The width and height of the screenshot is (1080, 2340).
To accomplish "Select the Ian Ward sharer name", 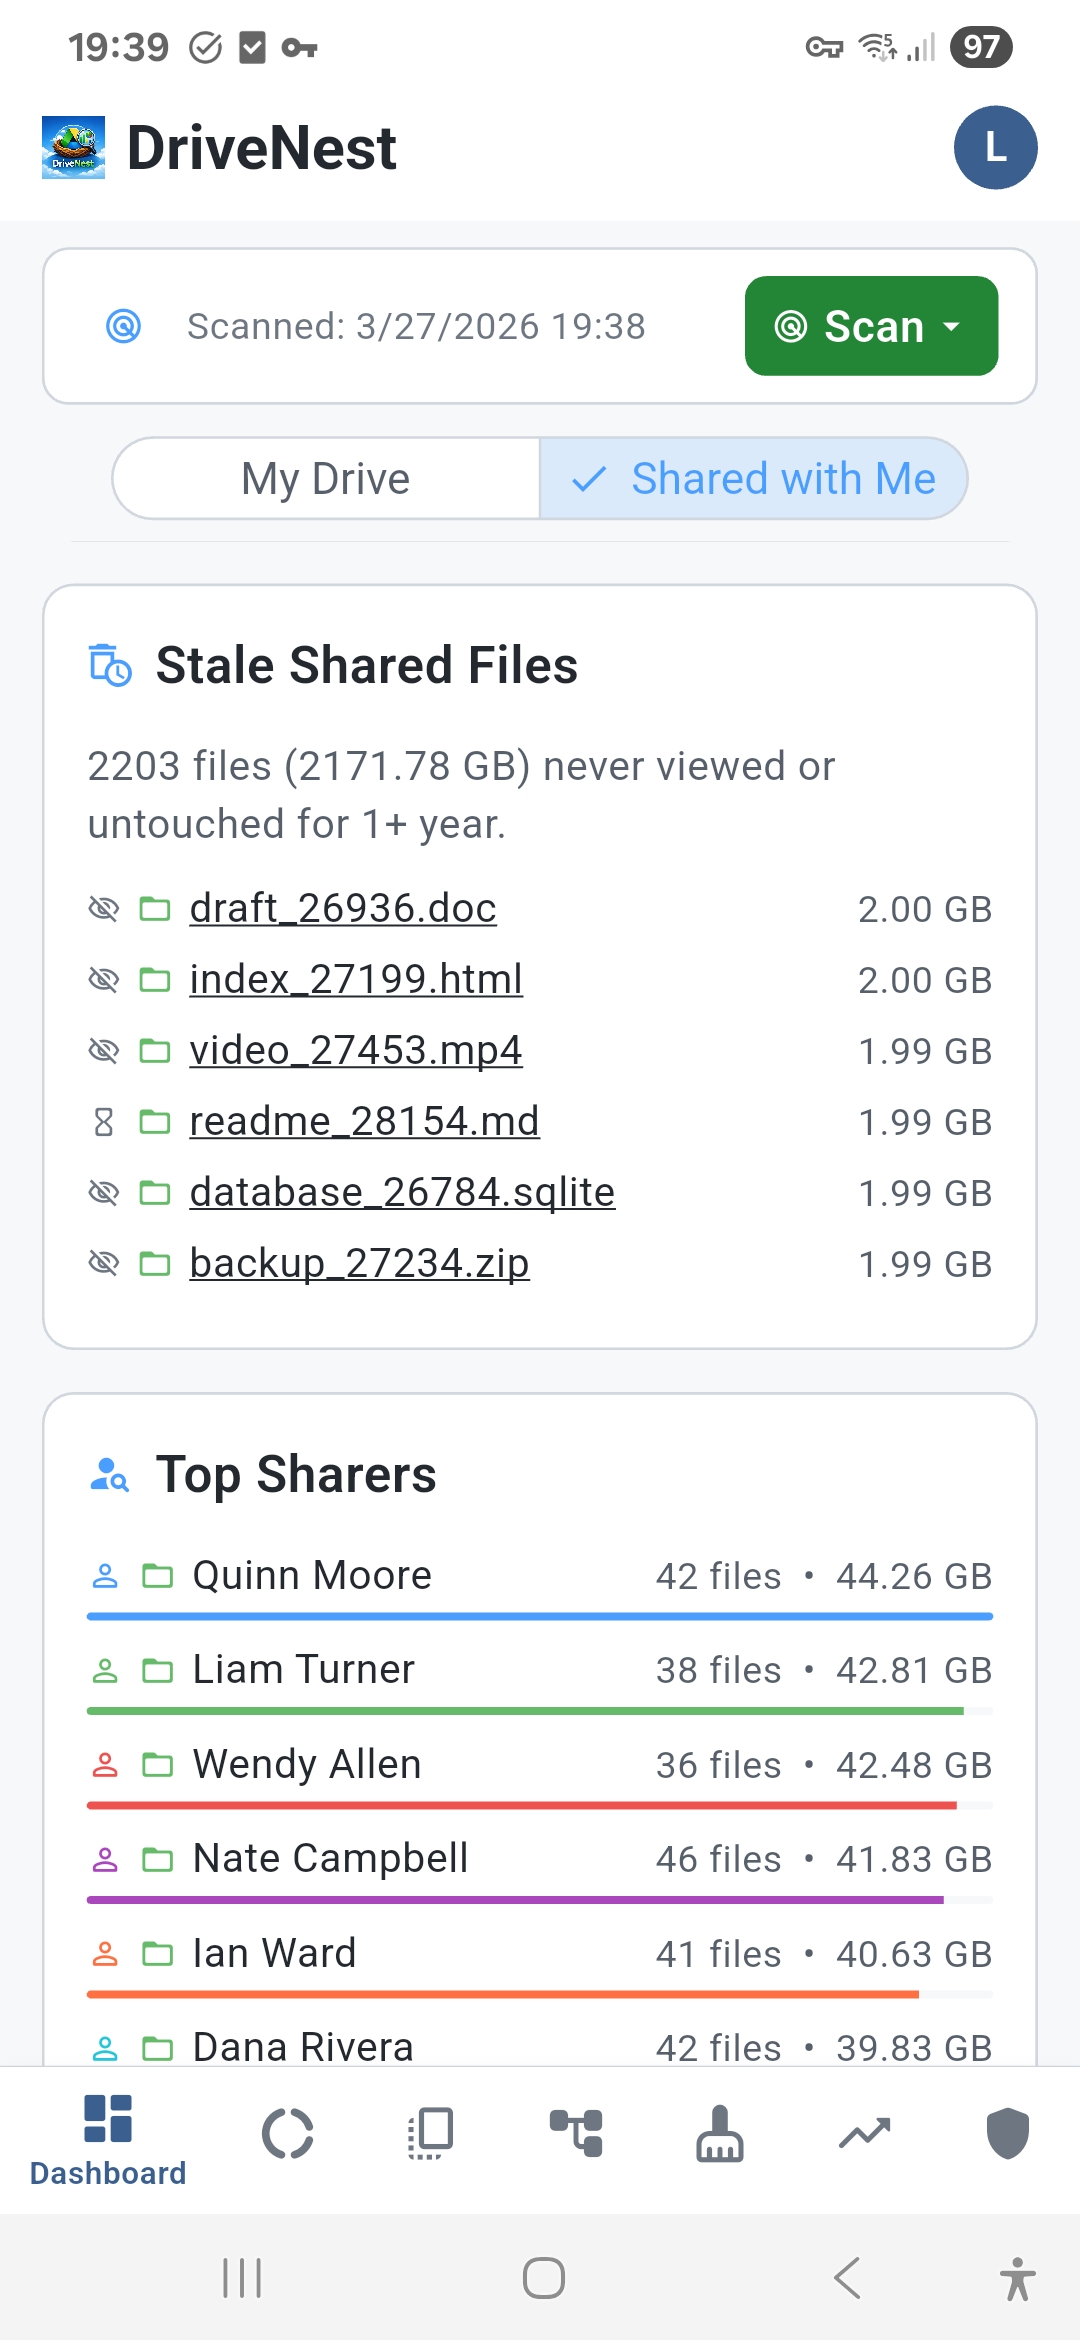I will 275,1954.
